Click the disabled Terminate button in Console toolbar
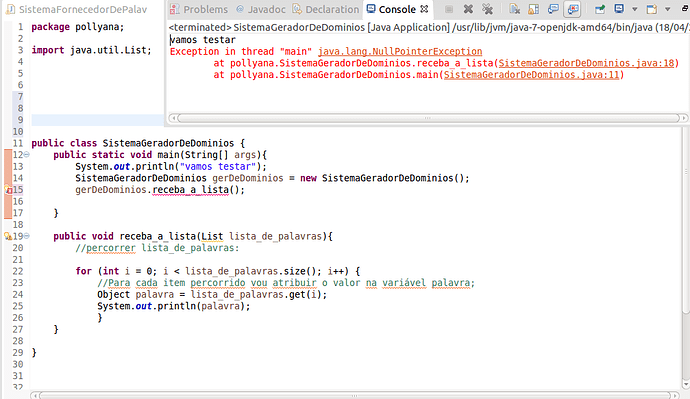 click(449, 9)
